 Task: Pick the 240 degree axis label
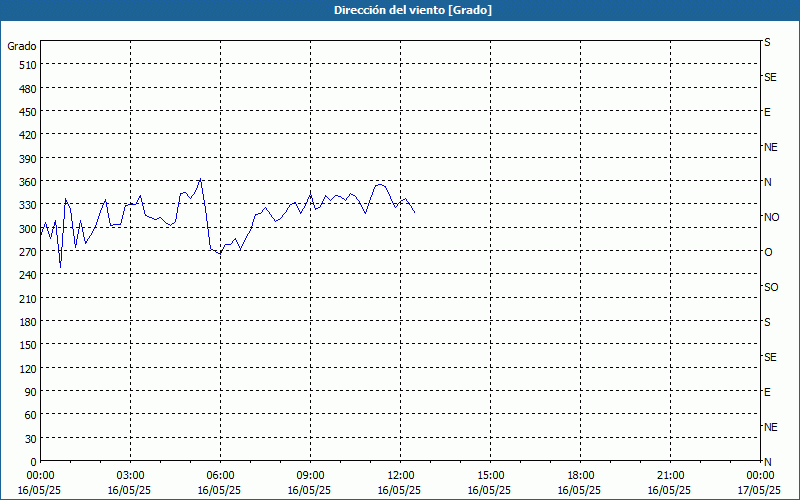[29, 275]
